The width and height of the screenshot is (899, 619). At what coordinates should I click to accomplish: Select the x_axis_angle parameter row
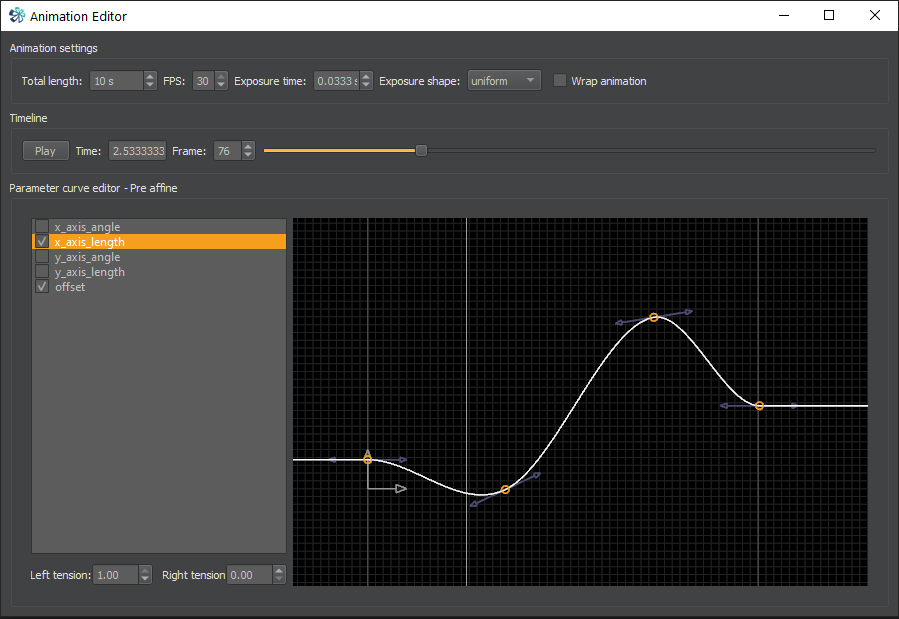[159, 226]
